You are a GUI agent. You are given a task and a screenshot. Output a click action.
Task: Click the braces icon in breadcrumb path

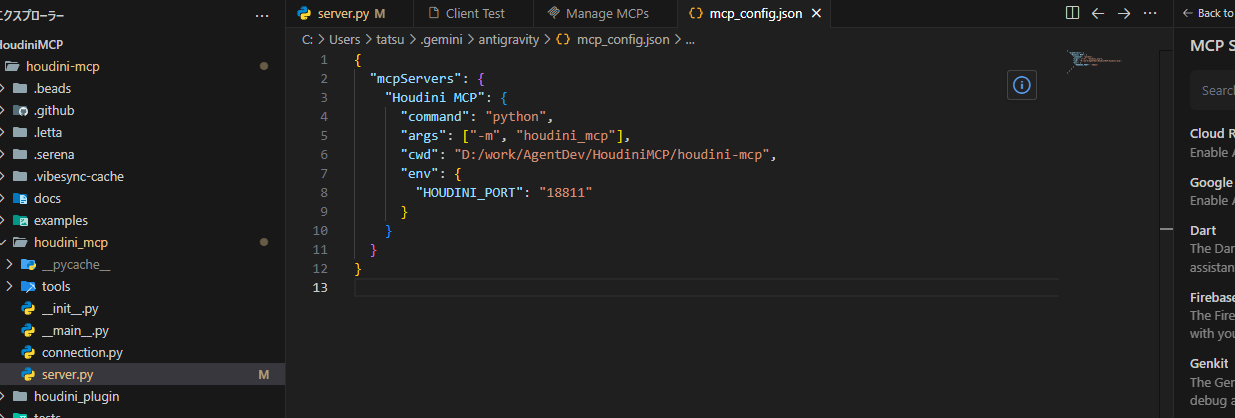coord(563,40)
